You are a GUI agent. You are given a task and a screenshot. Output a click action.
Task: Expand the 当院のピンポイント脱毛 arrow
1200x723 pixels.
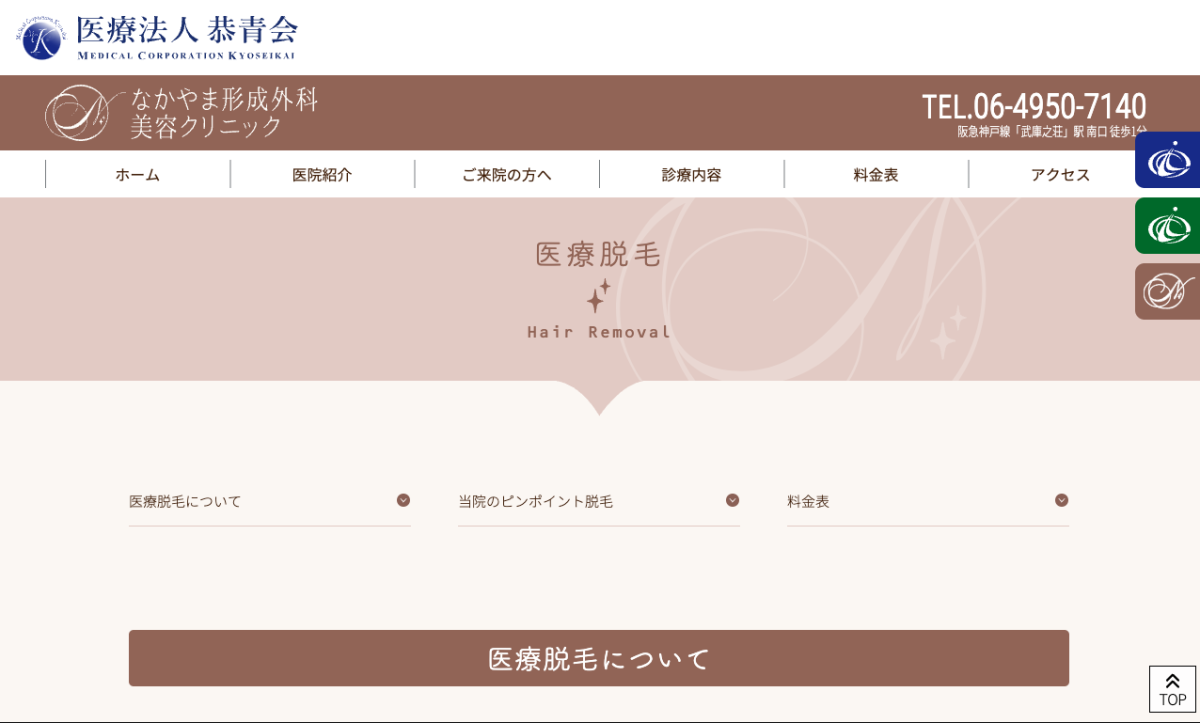tap(732, 500)
